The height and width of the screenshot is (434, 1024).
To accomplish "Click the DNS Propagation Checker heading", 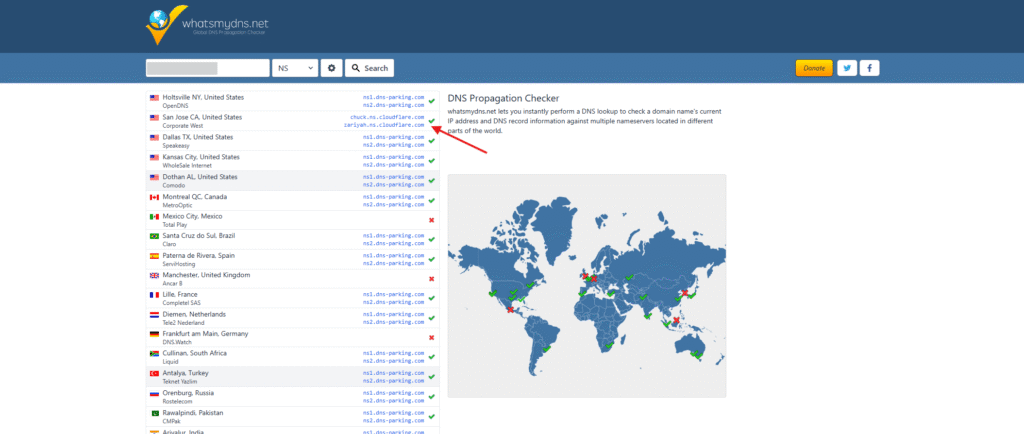I will pos(504,99).
